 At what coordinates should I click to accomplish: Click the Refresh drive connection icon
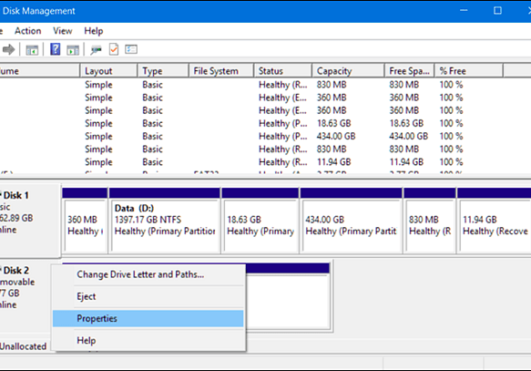[96, 50]
